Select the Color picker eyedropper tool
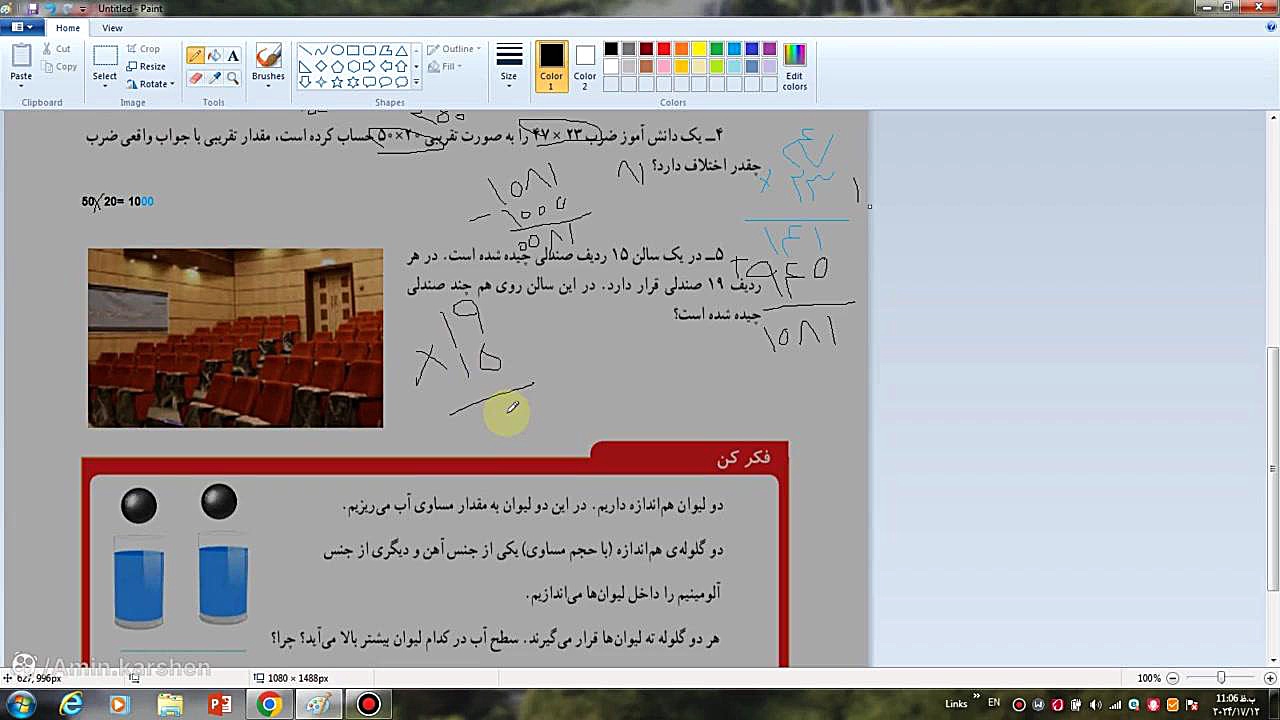Viewport: 1280px width, 720px height. tap(214, 78)
